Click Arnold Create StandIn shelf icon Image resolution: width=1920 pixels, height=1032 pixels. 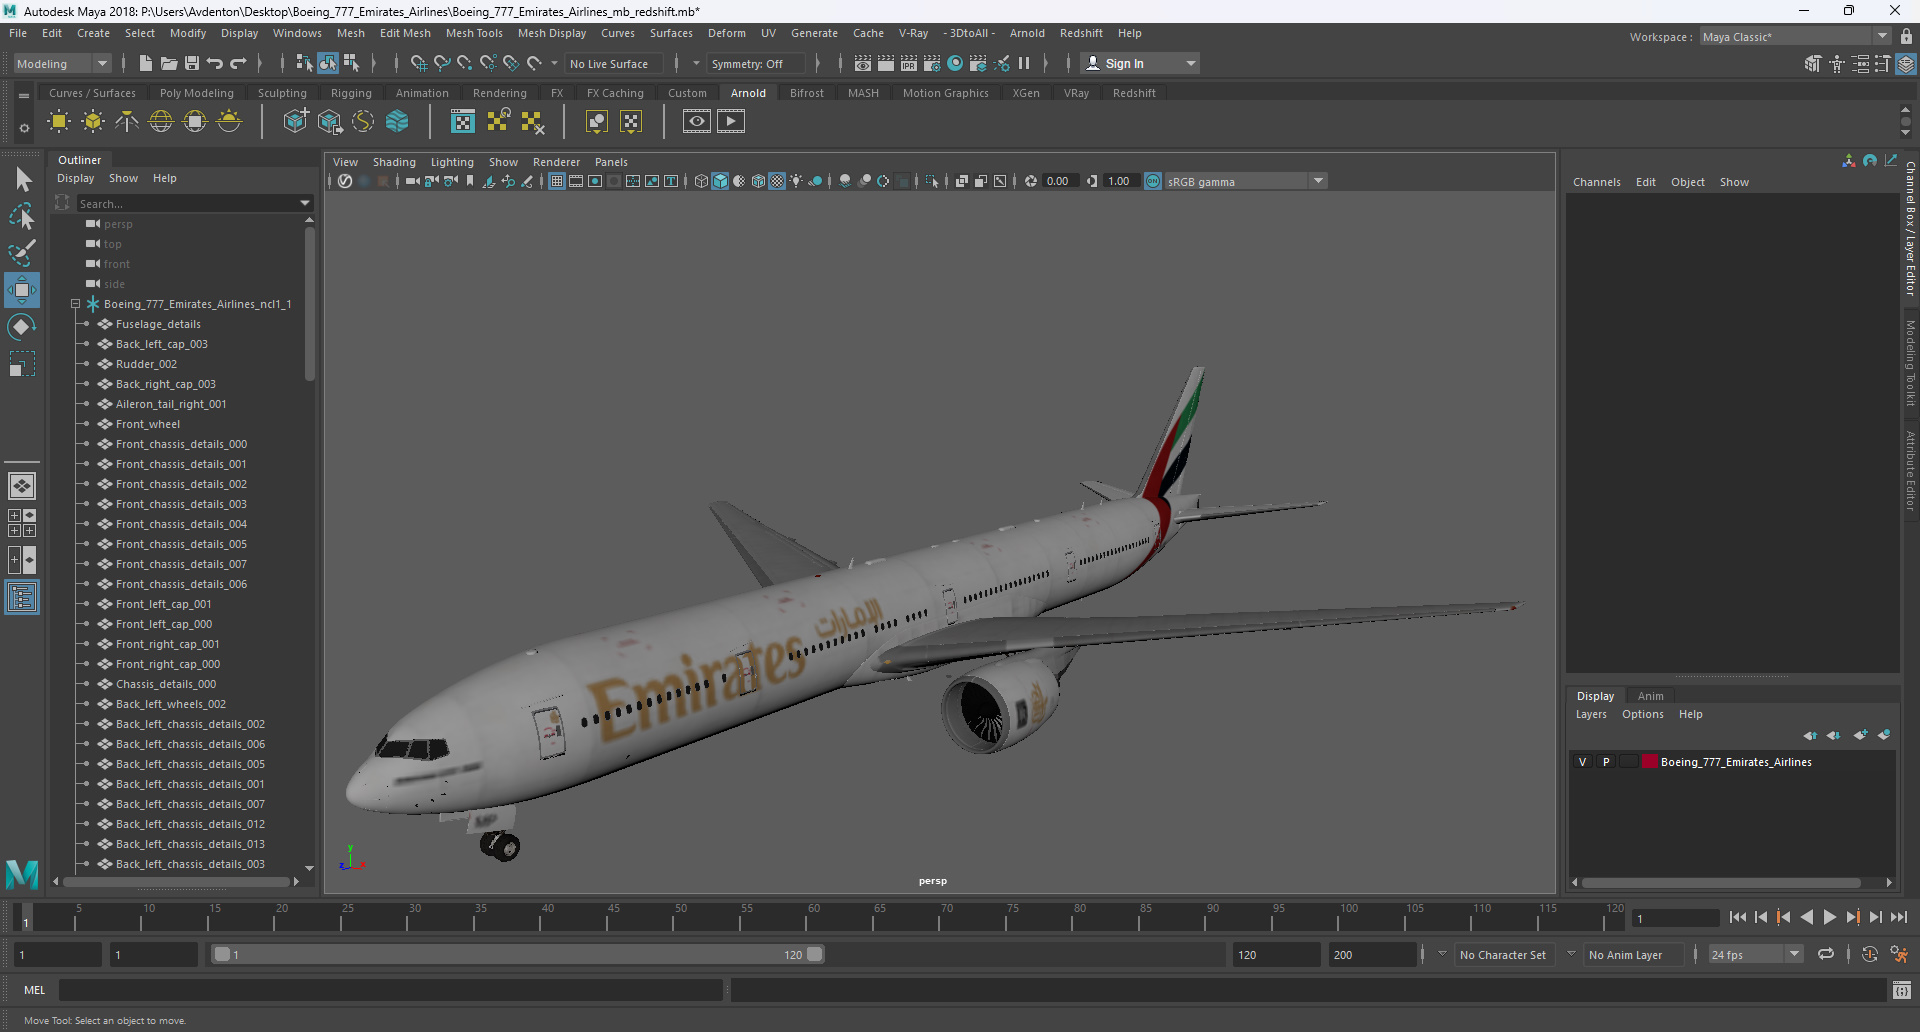click(295, 122)
